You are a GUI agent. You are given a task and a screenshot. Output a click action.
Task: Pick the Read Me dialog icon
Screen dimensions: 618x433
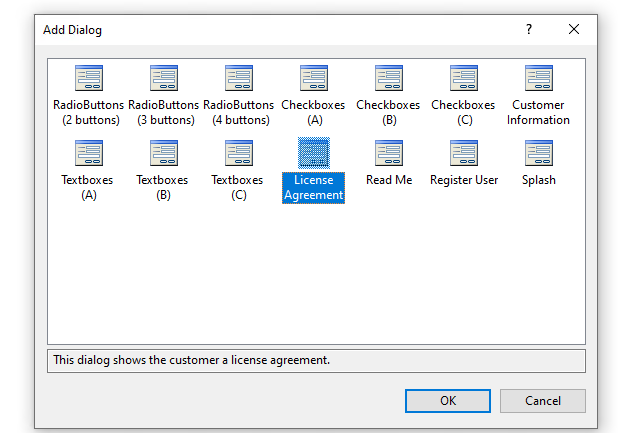pos(389,153)
